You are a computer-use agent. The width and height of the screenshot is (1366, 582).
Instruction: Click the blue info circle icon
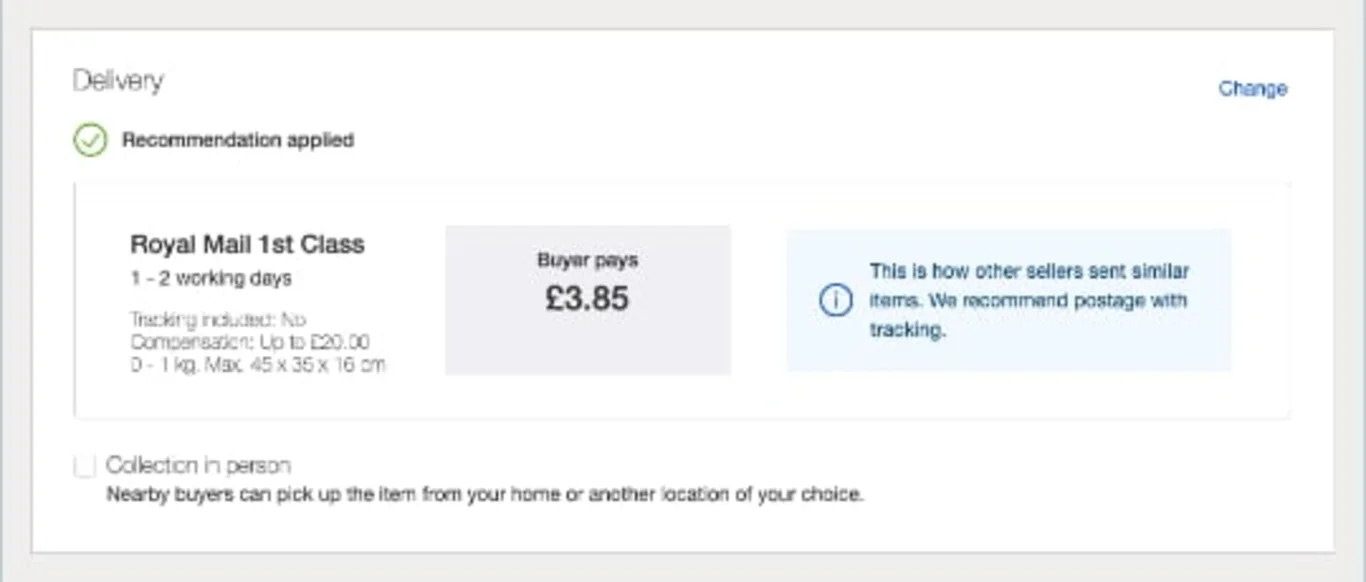pos(835,300)
